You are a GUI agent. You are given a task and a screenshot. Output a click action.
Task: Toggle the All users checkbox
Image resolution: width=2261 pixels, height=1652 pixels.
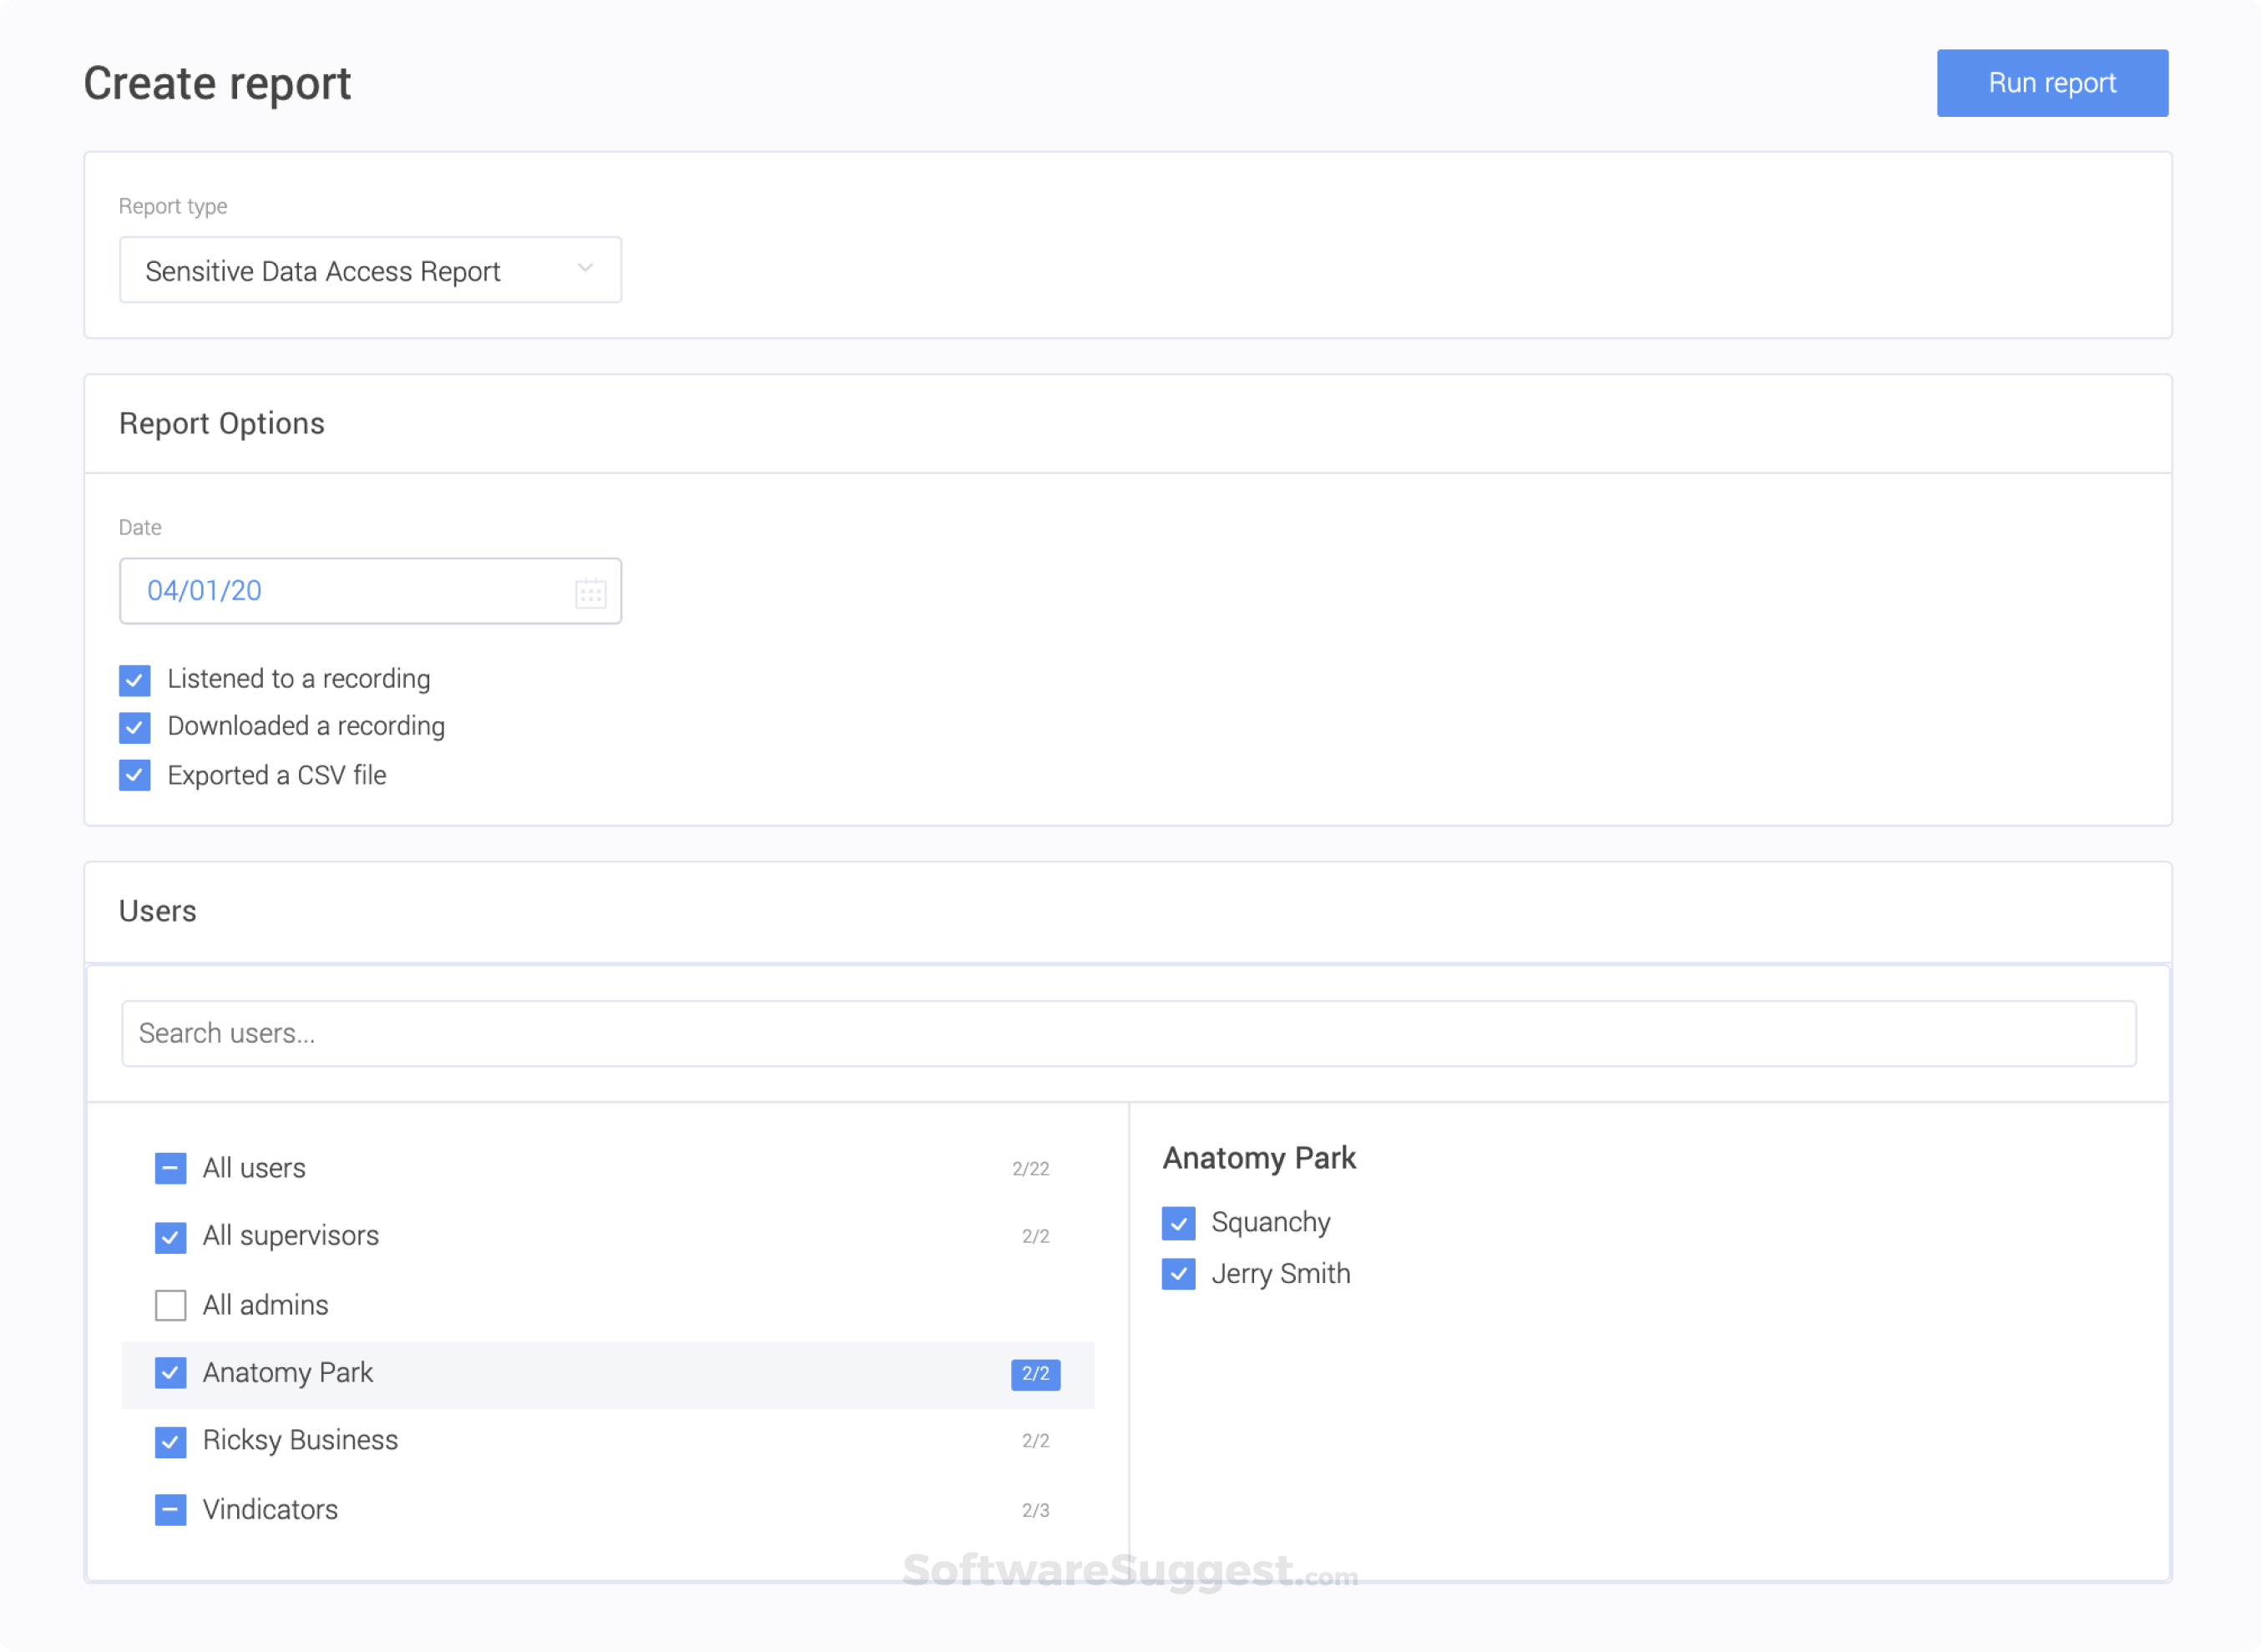pos(171,1168)
